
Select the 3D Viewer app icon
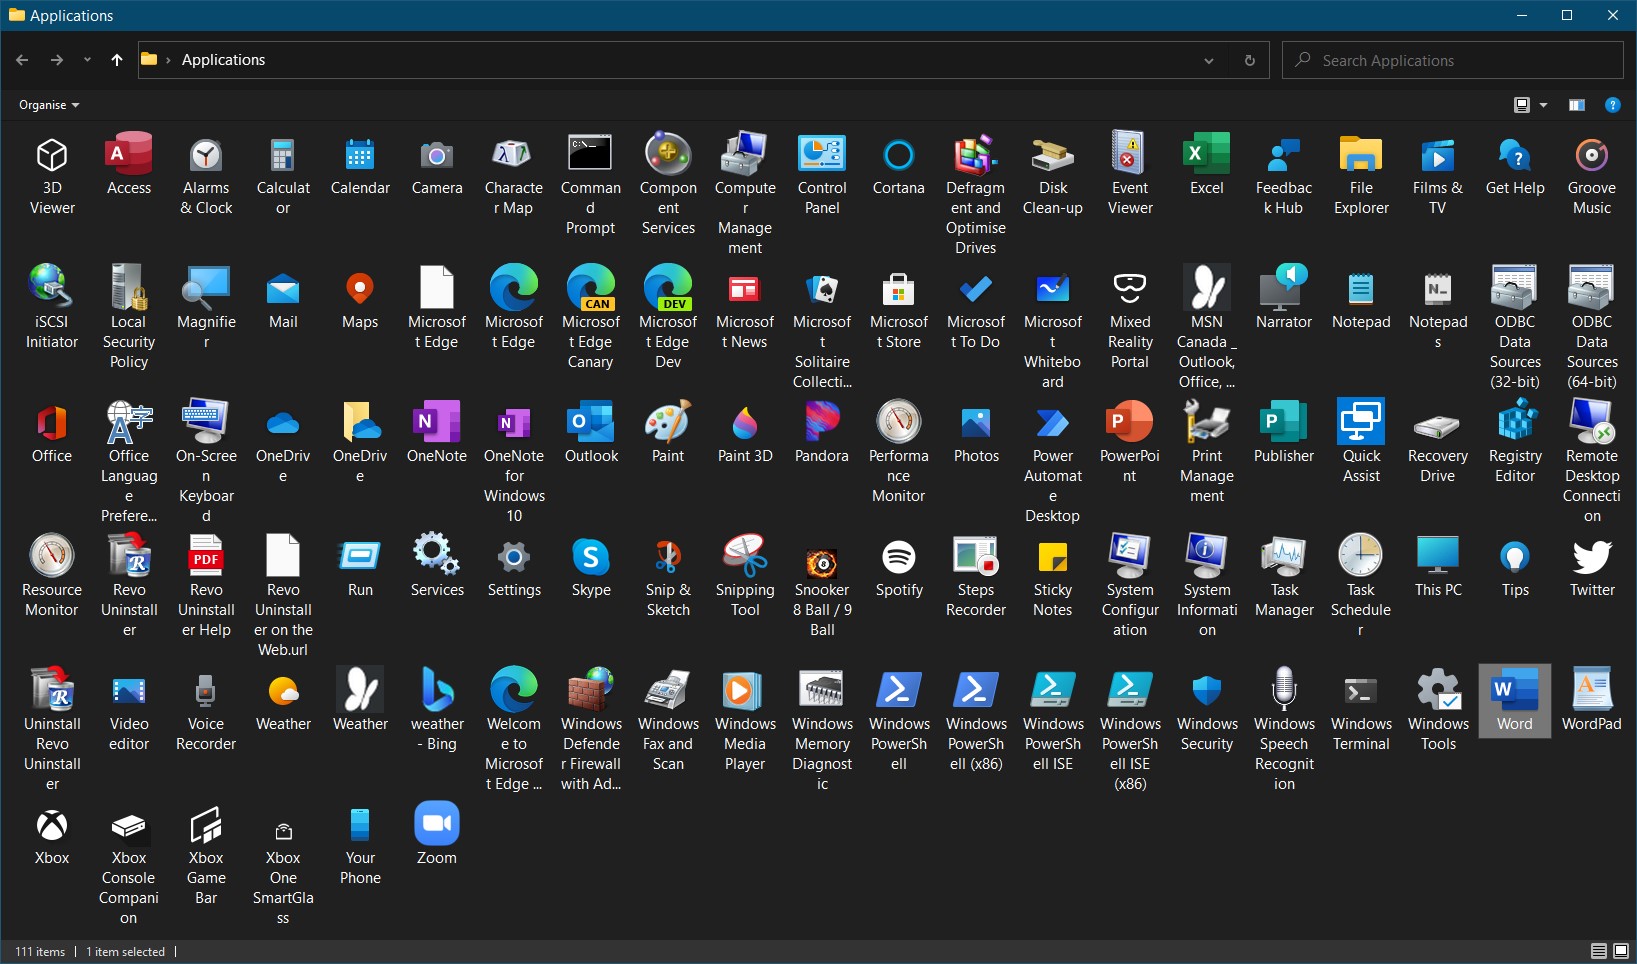[x=52, y=155]
